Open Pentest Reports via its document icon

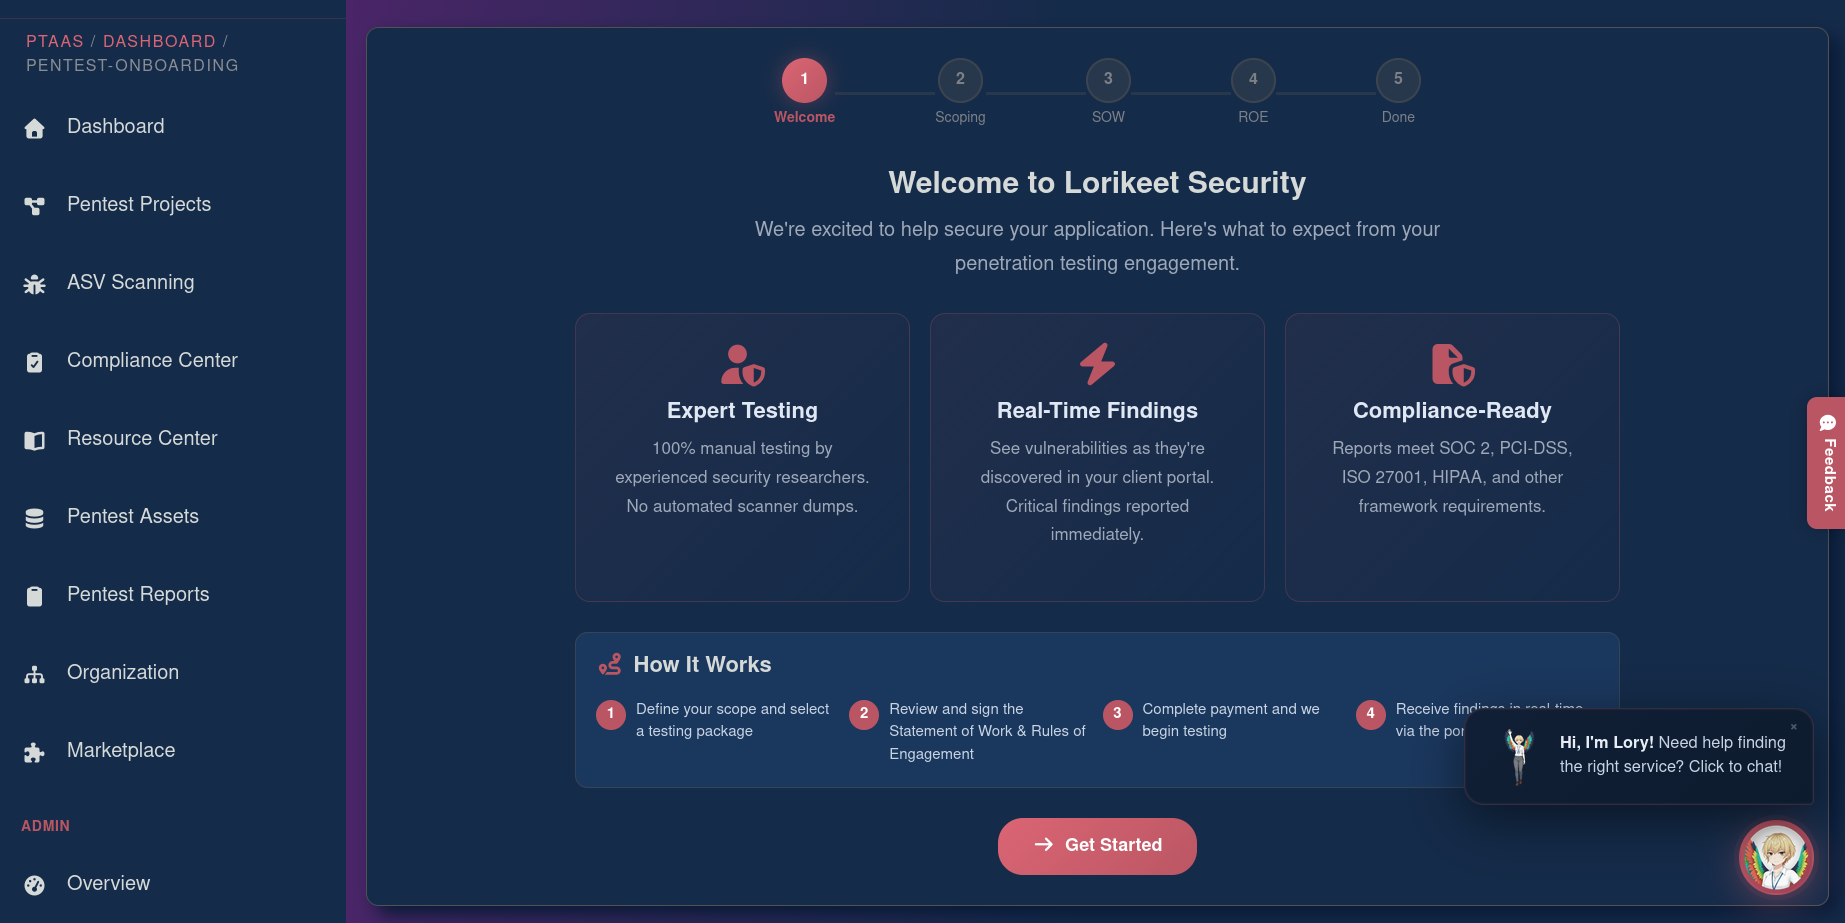[x=35, y=595]
